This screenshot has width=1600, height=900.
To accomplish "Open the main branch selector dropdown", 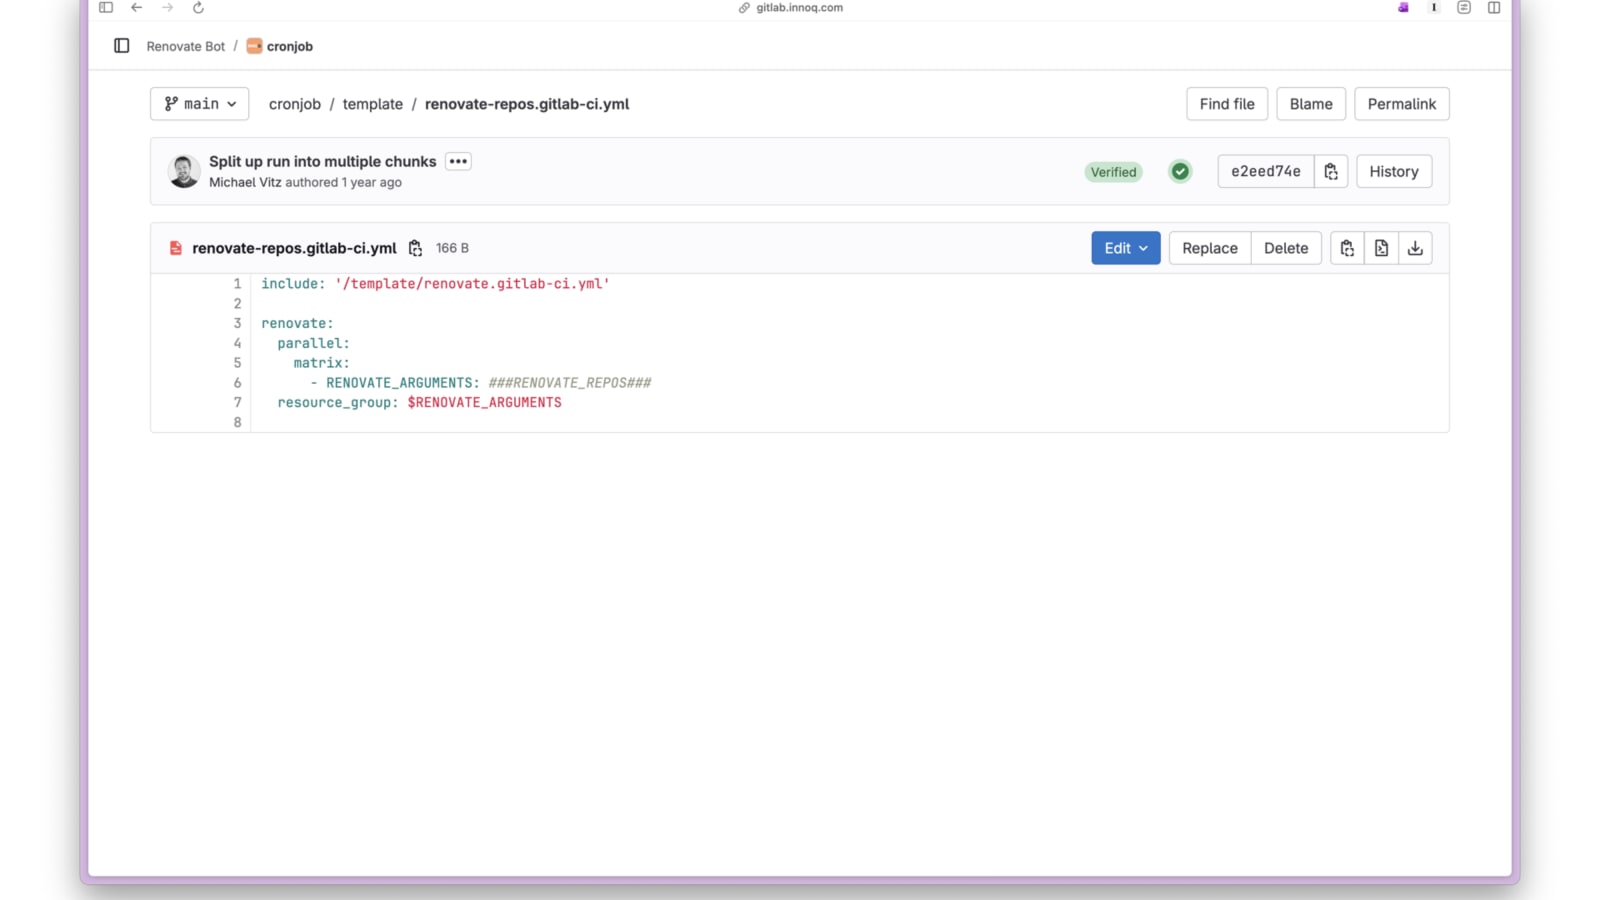I will pos(199,104).
